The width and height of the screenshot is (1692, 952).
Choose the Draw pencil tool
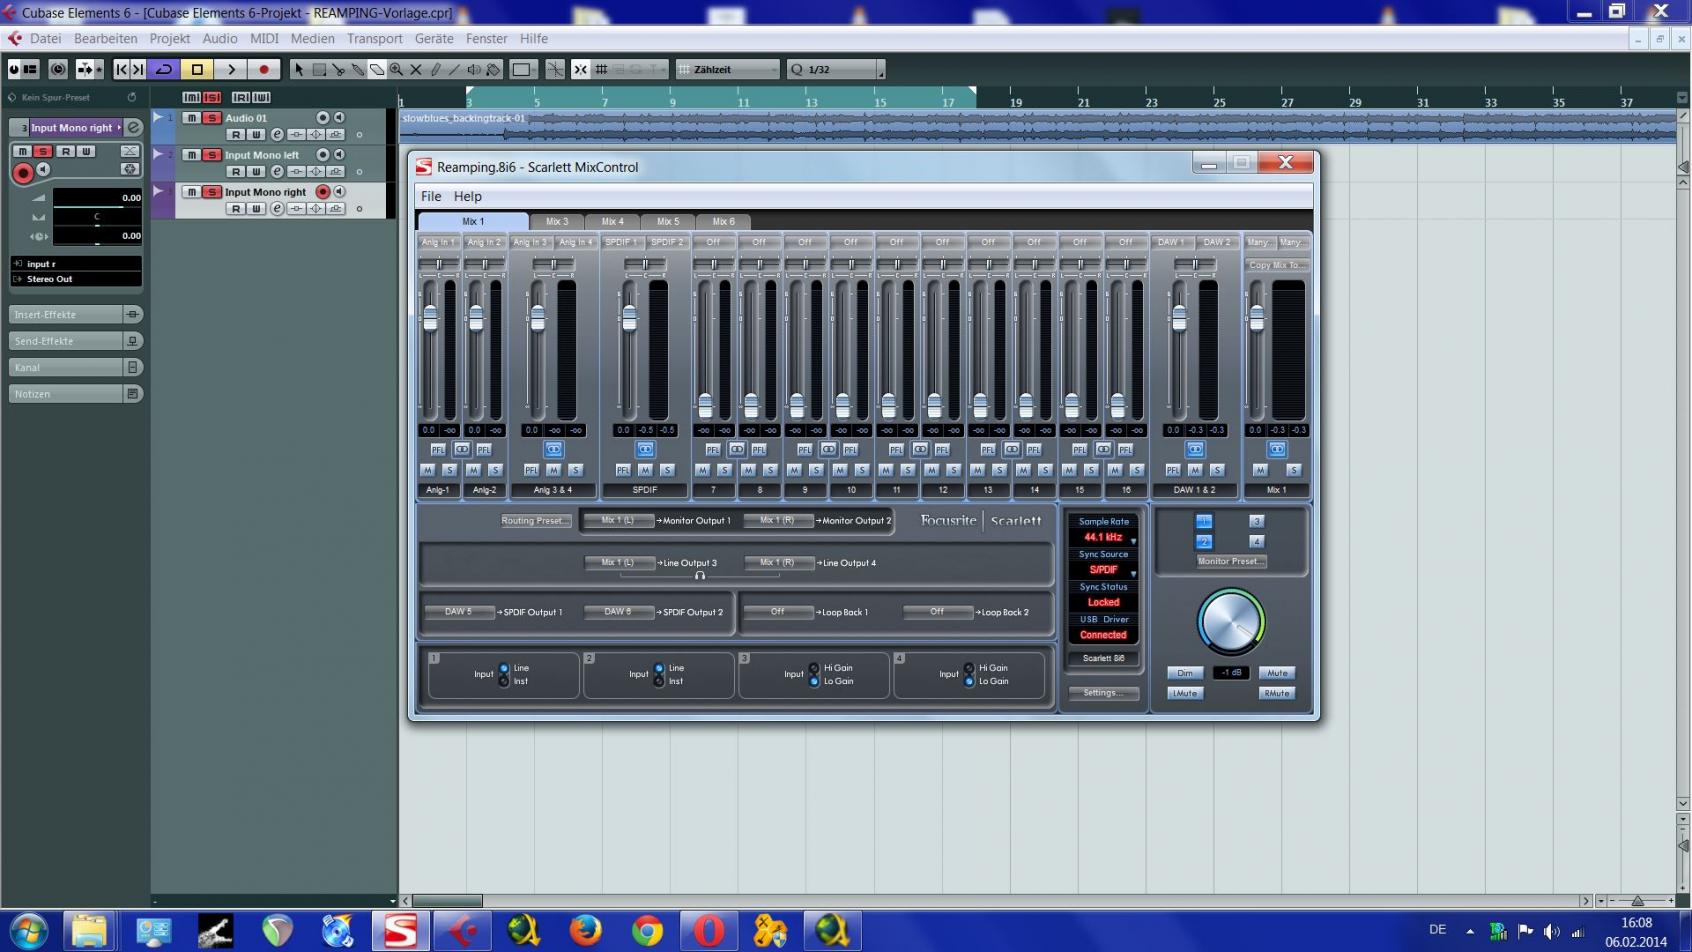point(435,69)
